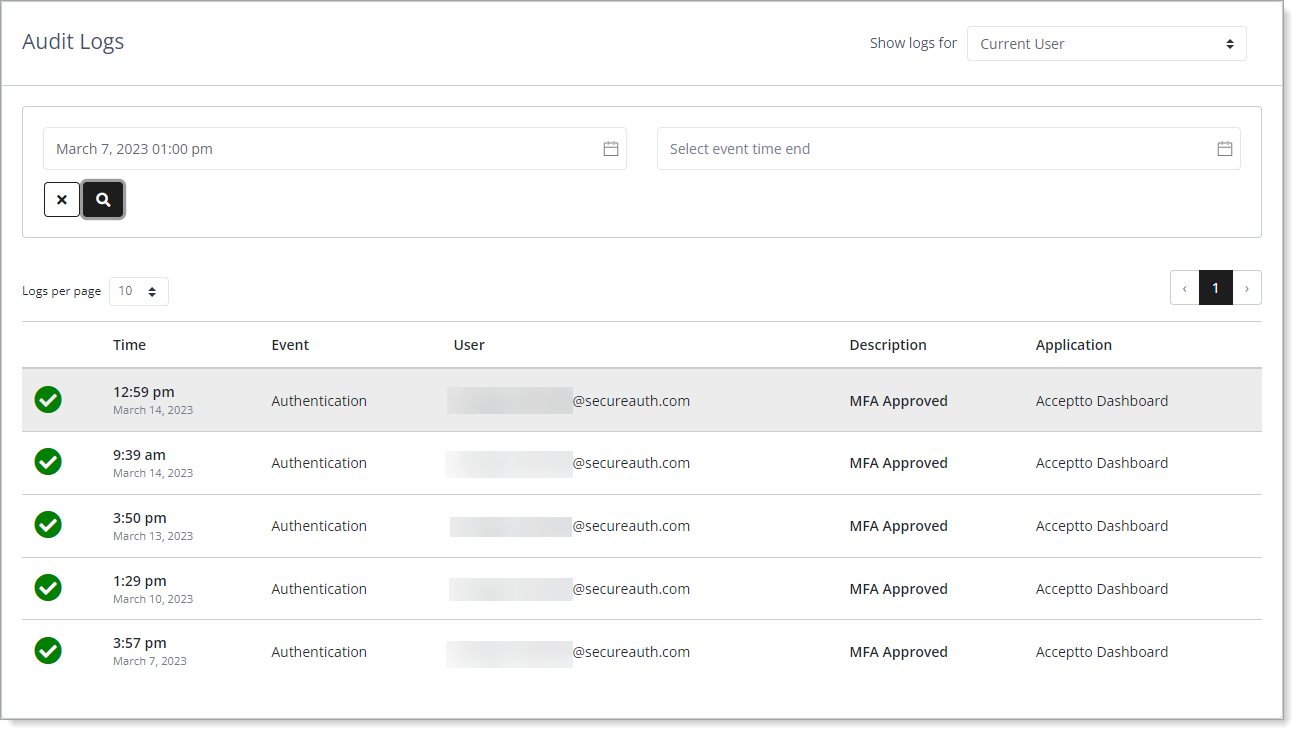
Task: Click MFA Approved in the 3:57 pm row
Action: coord(898,652)
